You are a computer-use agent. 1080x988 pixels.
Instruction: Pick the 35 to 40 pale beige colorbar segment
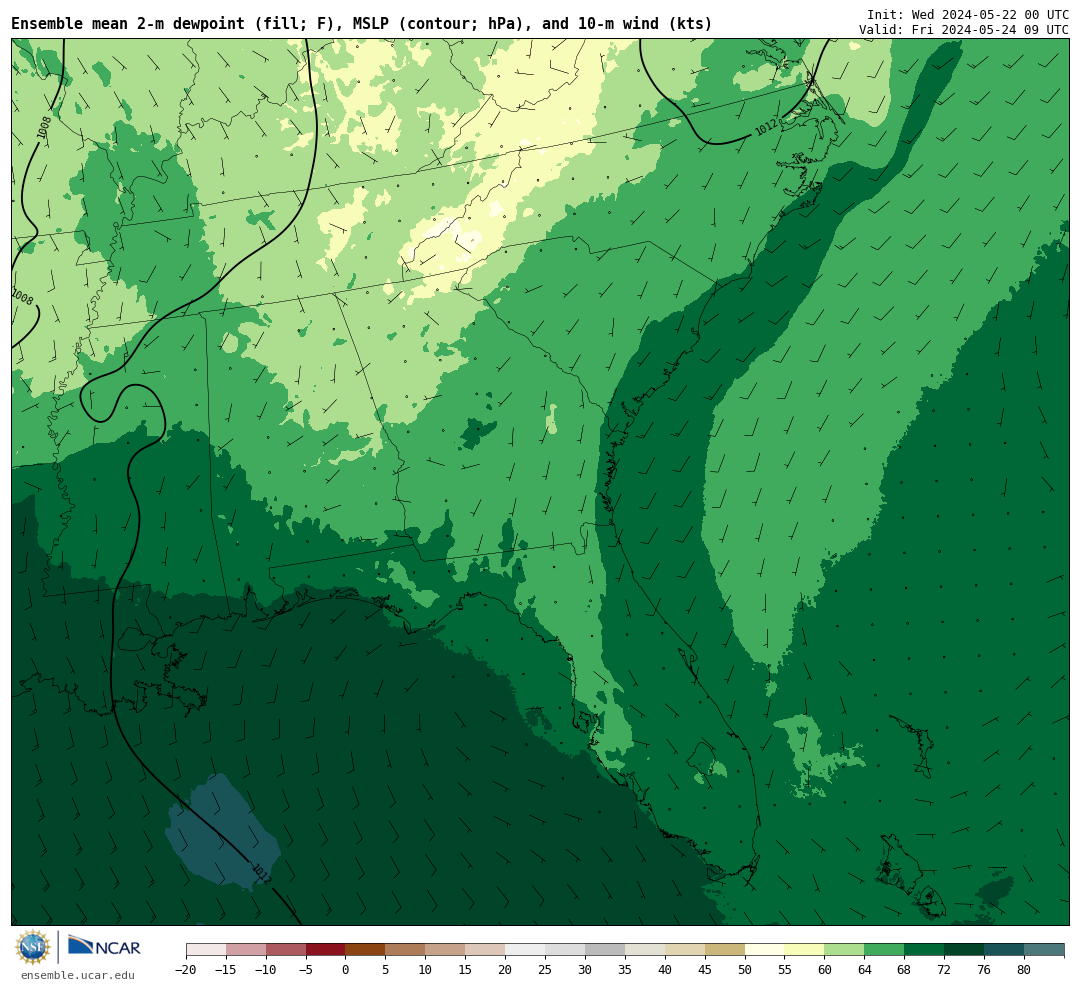[645, 950]
